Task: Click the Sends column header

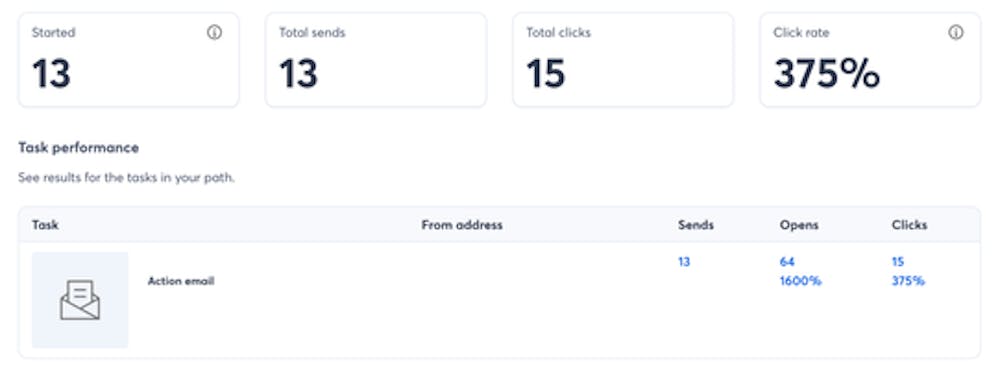Action: pyautogui.click(x=696, y=225)
